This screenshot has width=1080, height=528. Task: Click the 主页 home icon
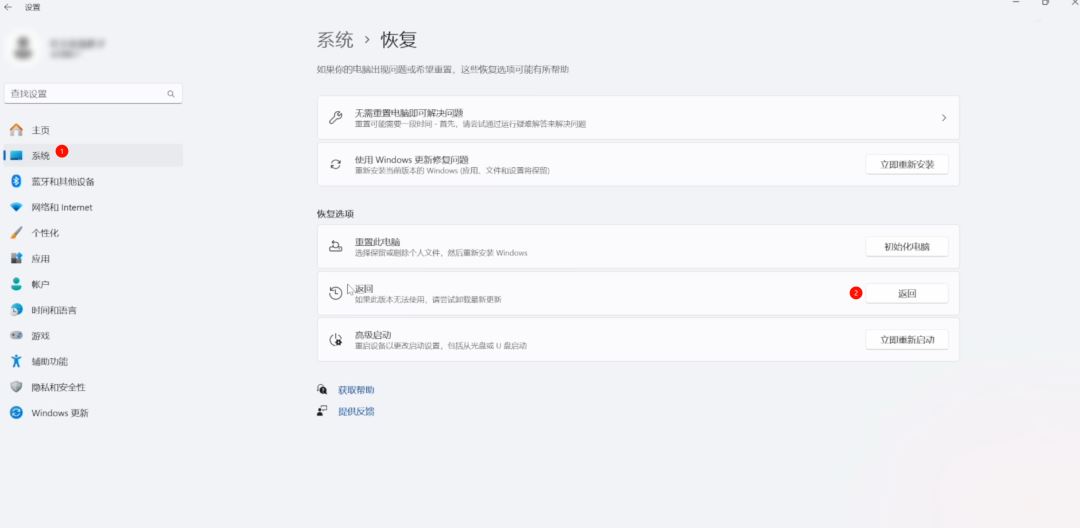click(17, 130)
